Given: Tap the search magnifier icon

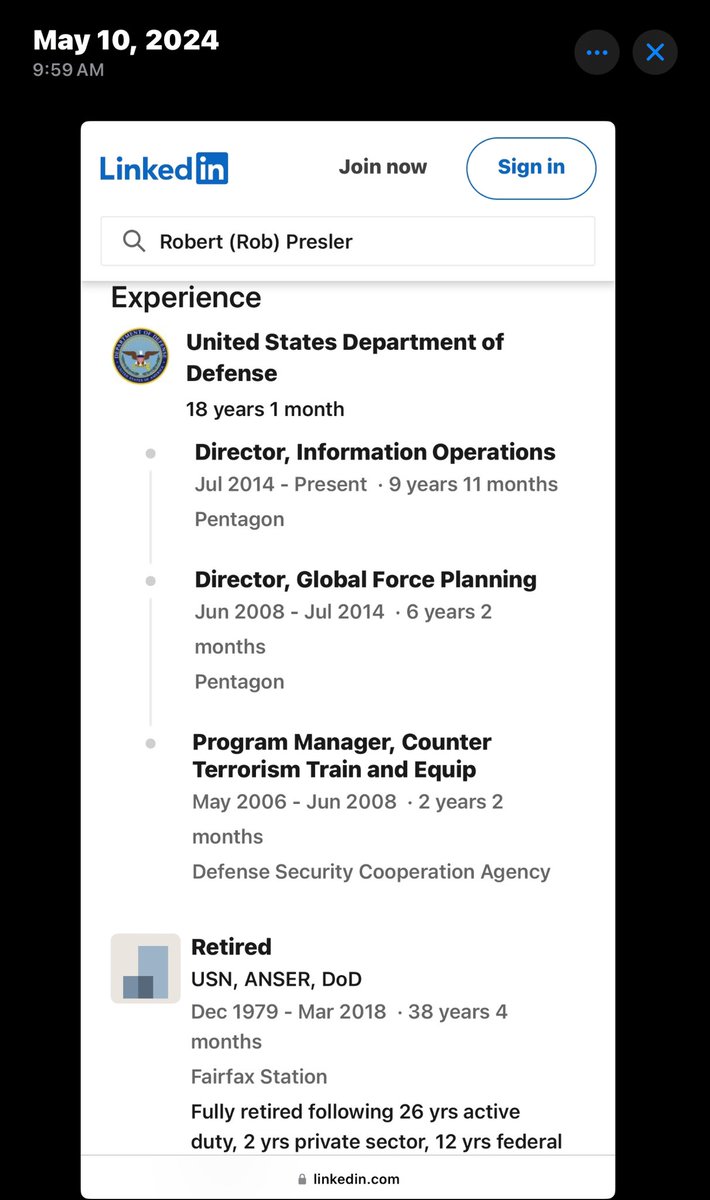Looking at the screenshot, I should [134, 241].
